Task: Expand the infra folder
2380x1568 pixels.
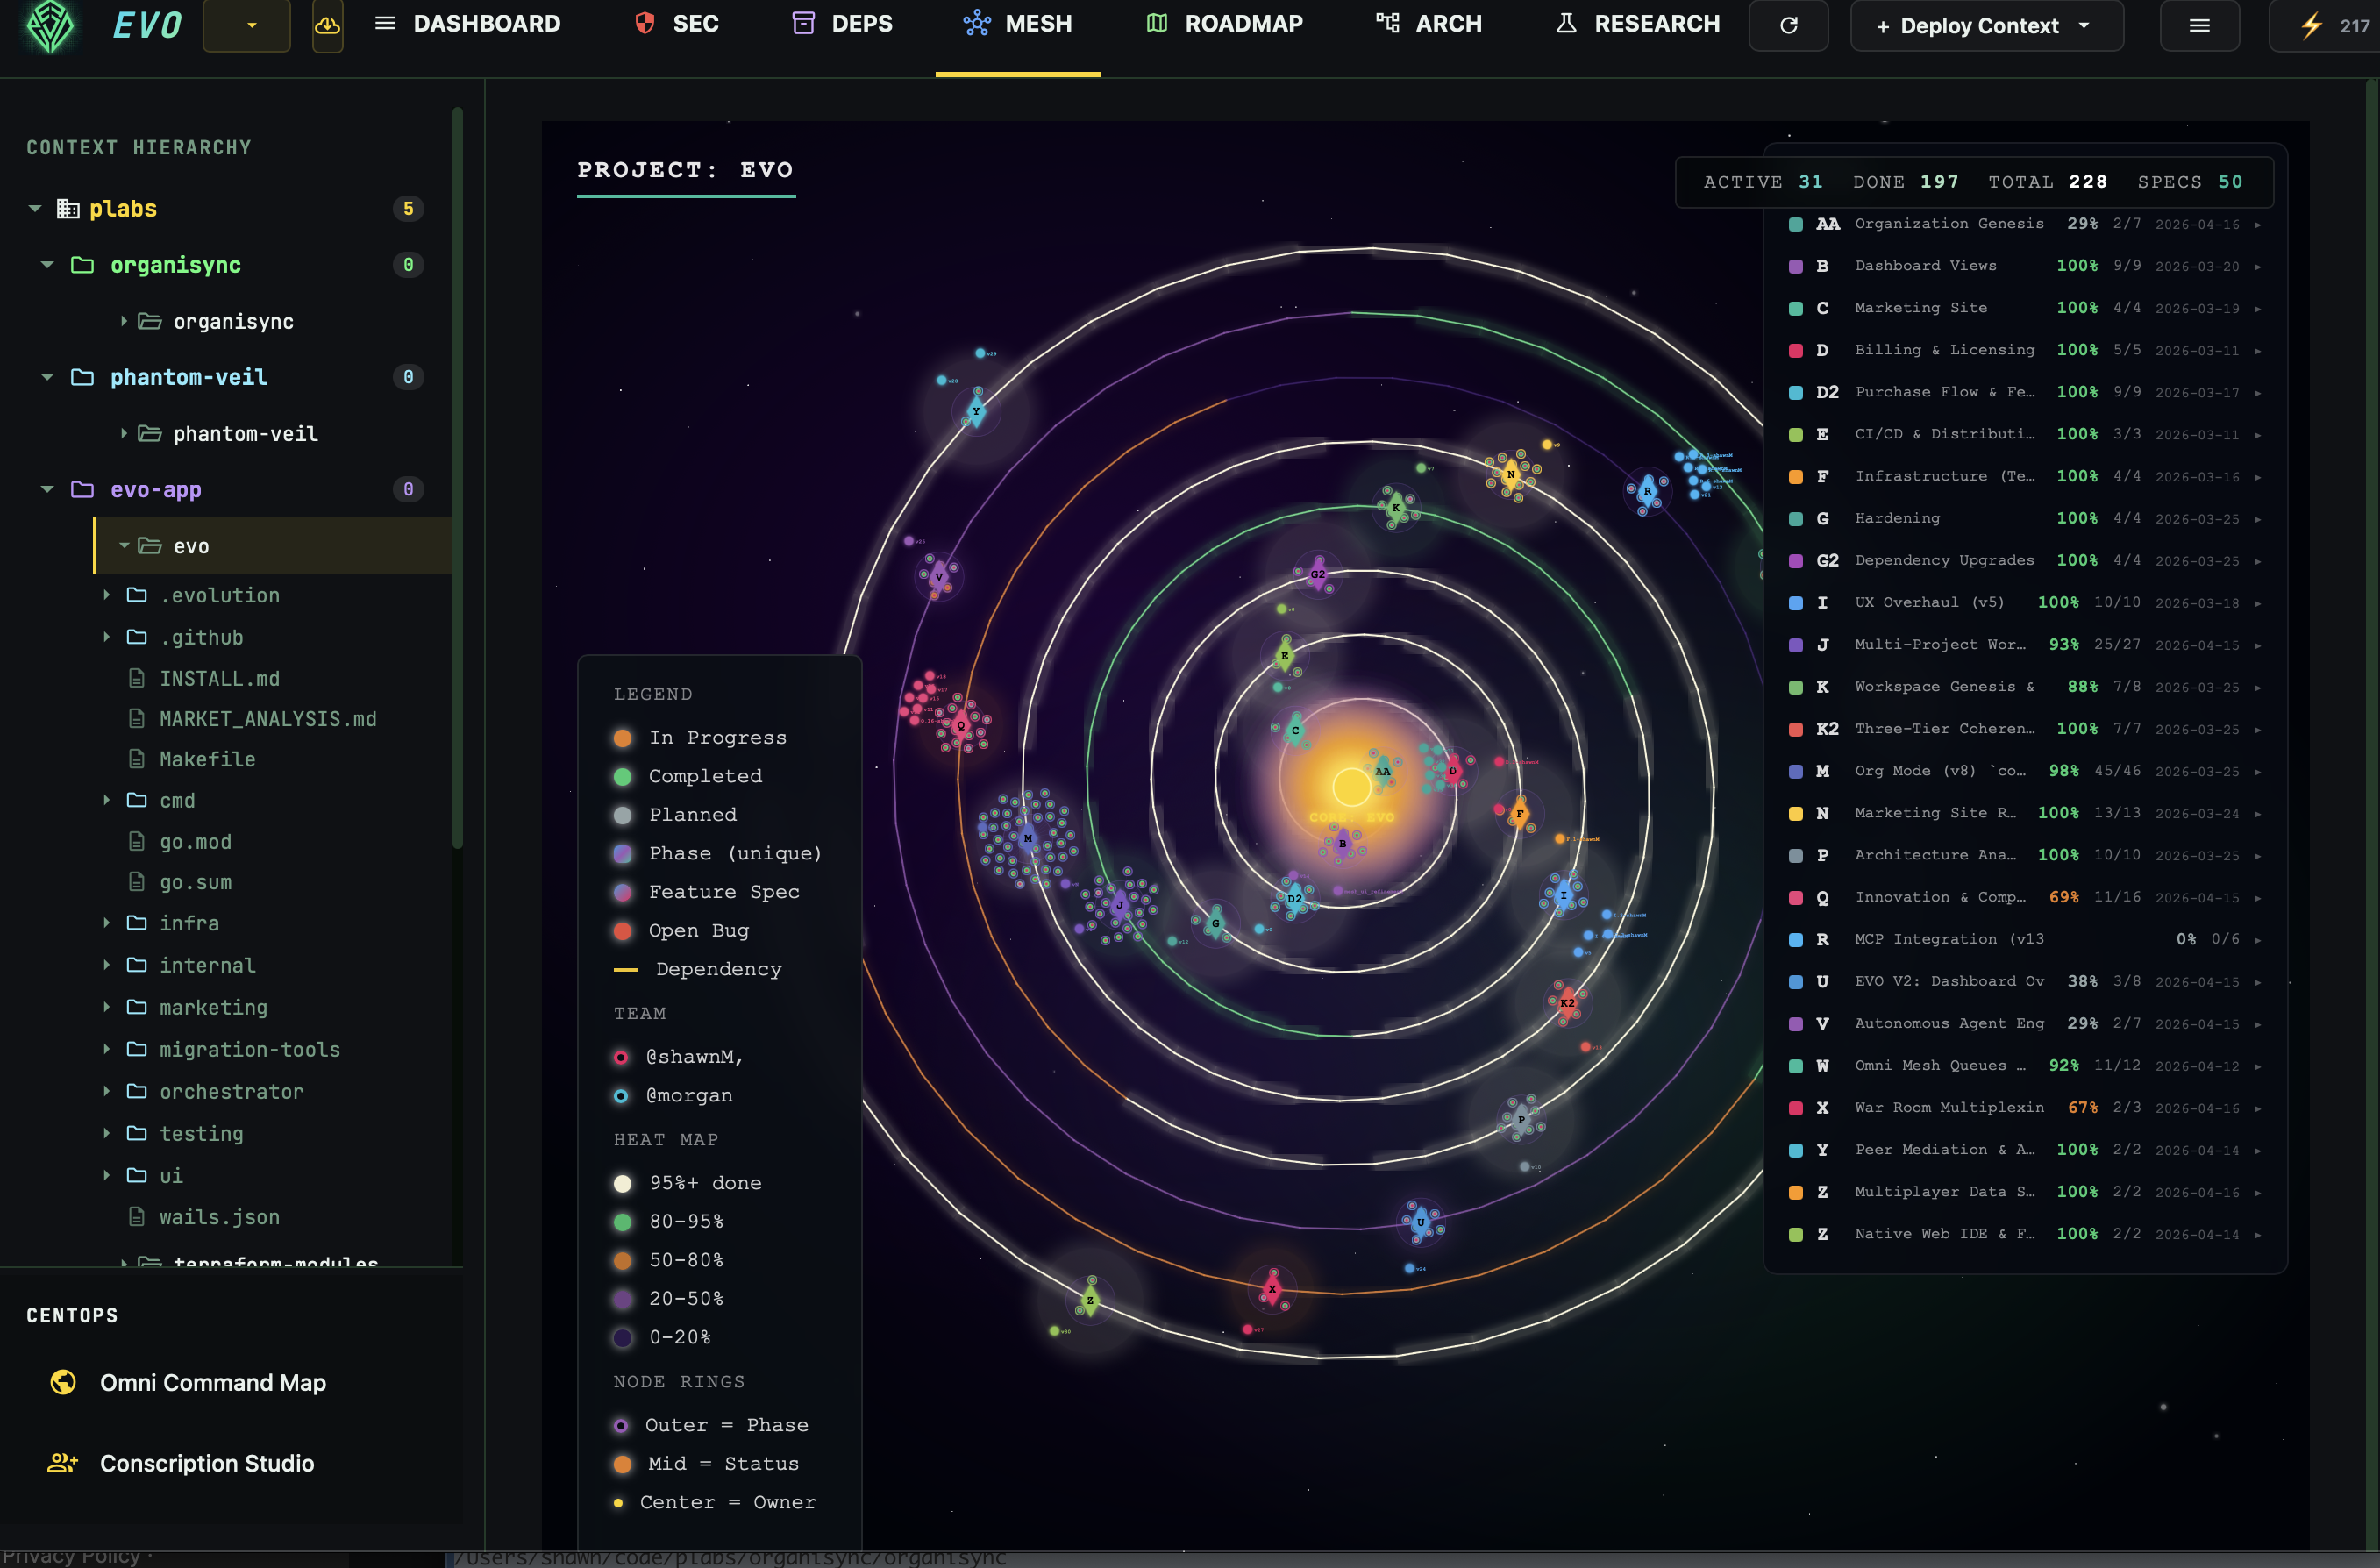Action: click(106, 923)
